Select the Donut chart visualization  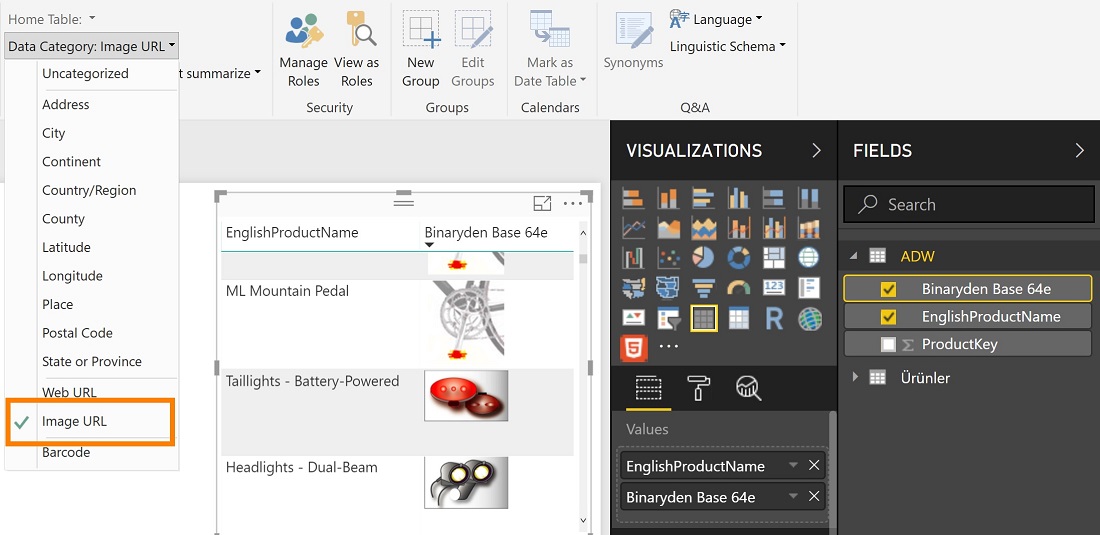pyautogui.click(x=739, y=258)
